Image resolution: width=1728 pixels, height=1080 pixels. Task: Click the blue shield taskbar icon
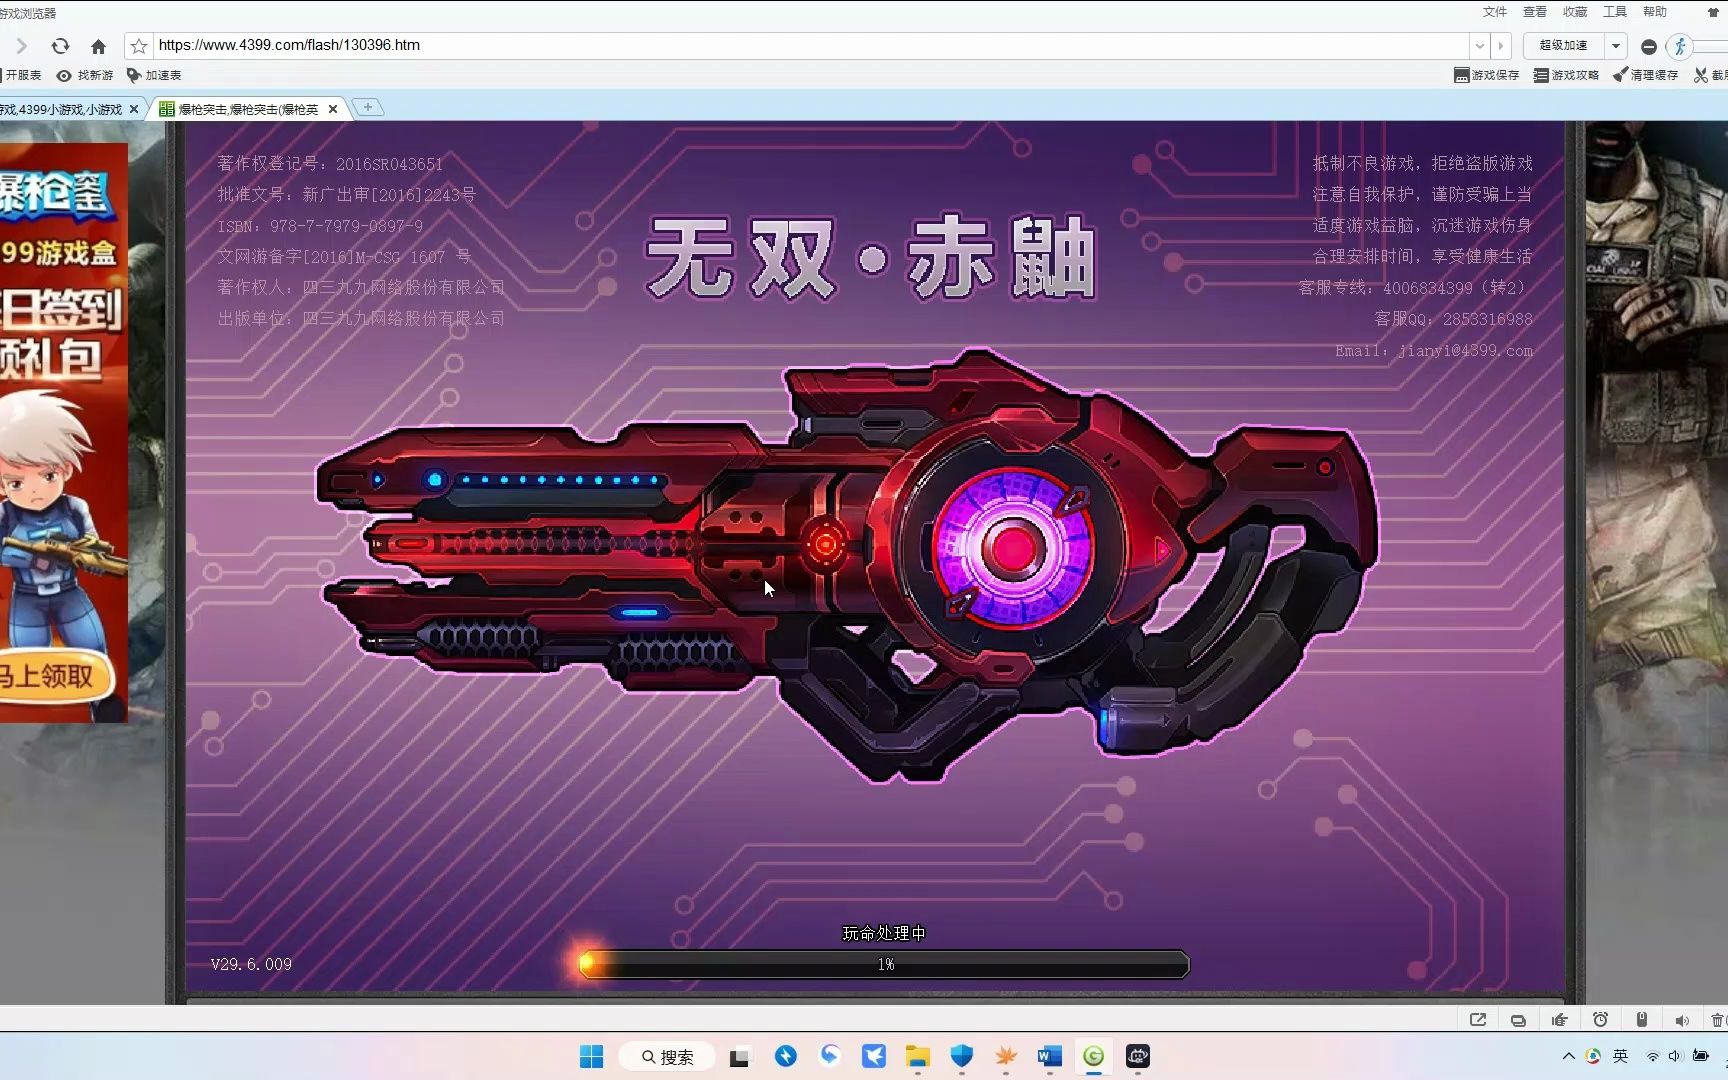point(961,1057)
